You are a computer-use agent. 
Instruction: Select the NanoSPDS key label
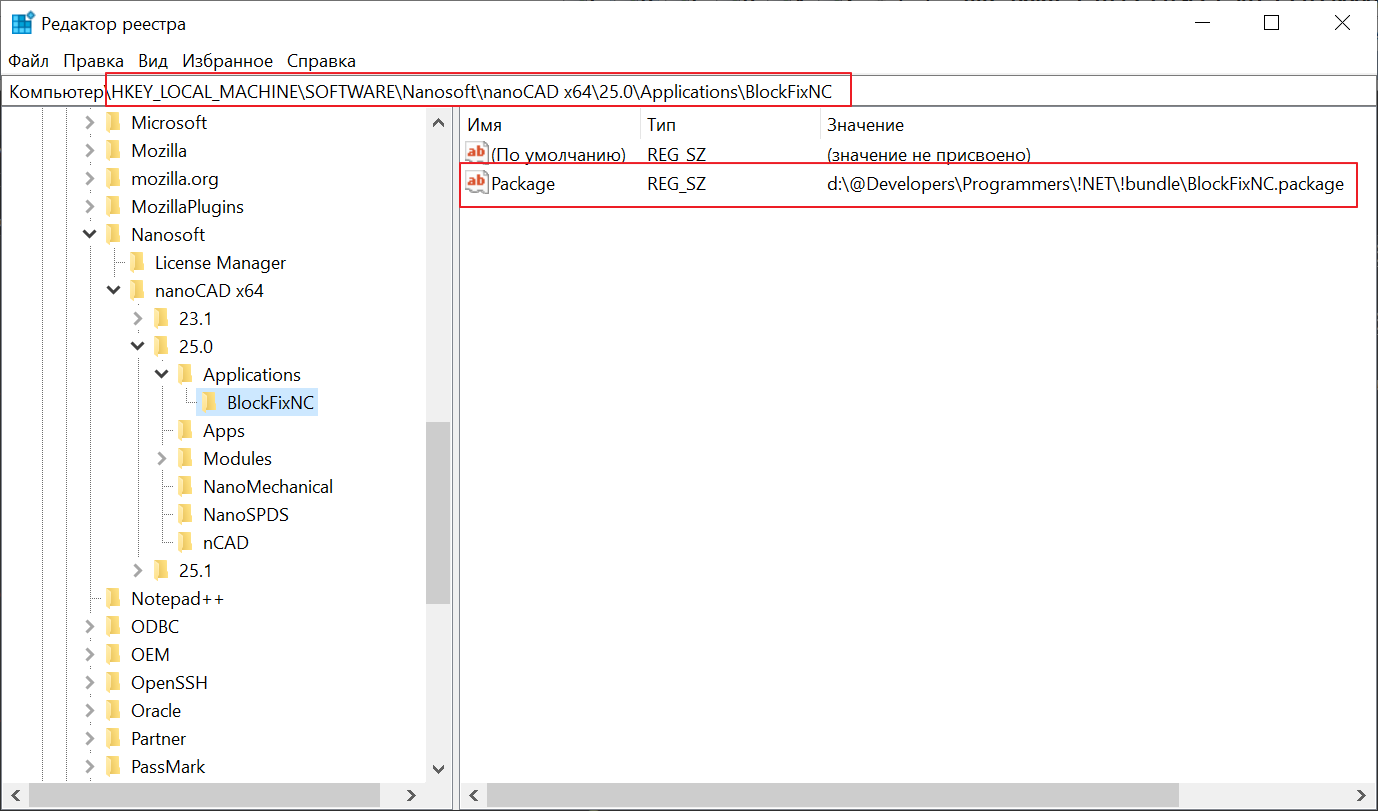coord(246,515)
